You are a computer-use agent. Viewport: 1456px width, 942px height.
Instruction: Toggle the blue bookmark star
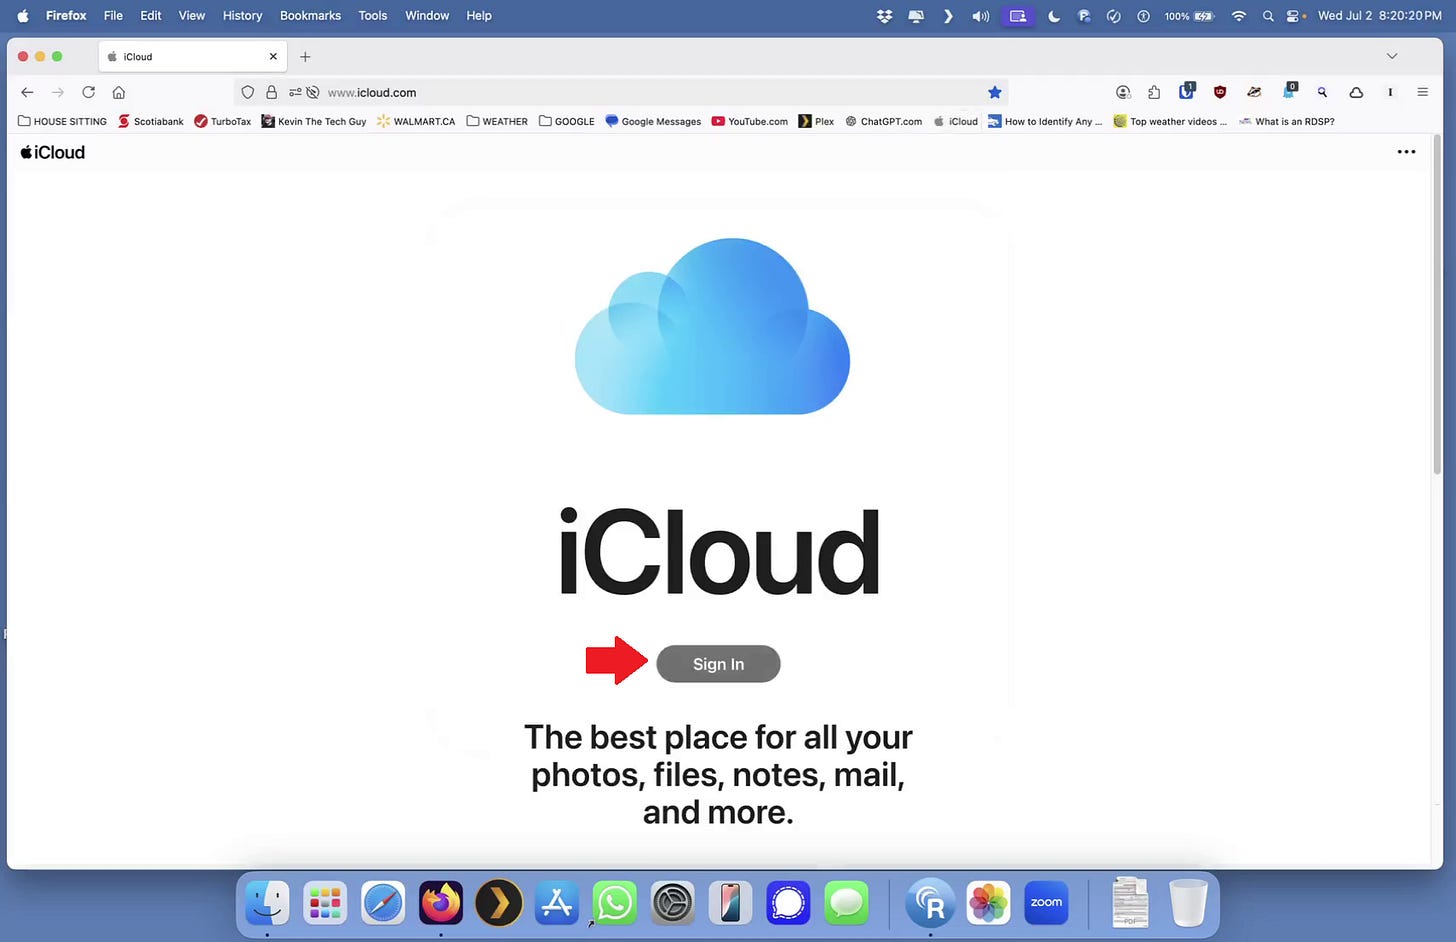[994, 92]
